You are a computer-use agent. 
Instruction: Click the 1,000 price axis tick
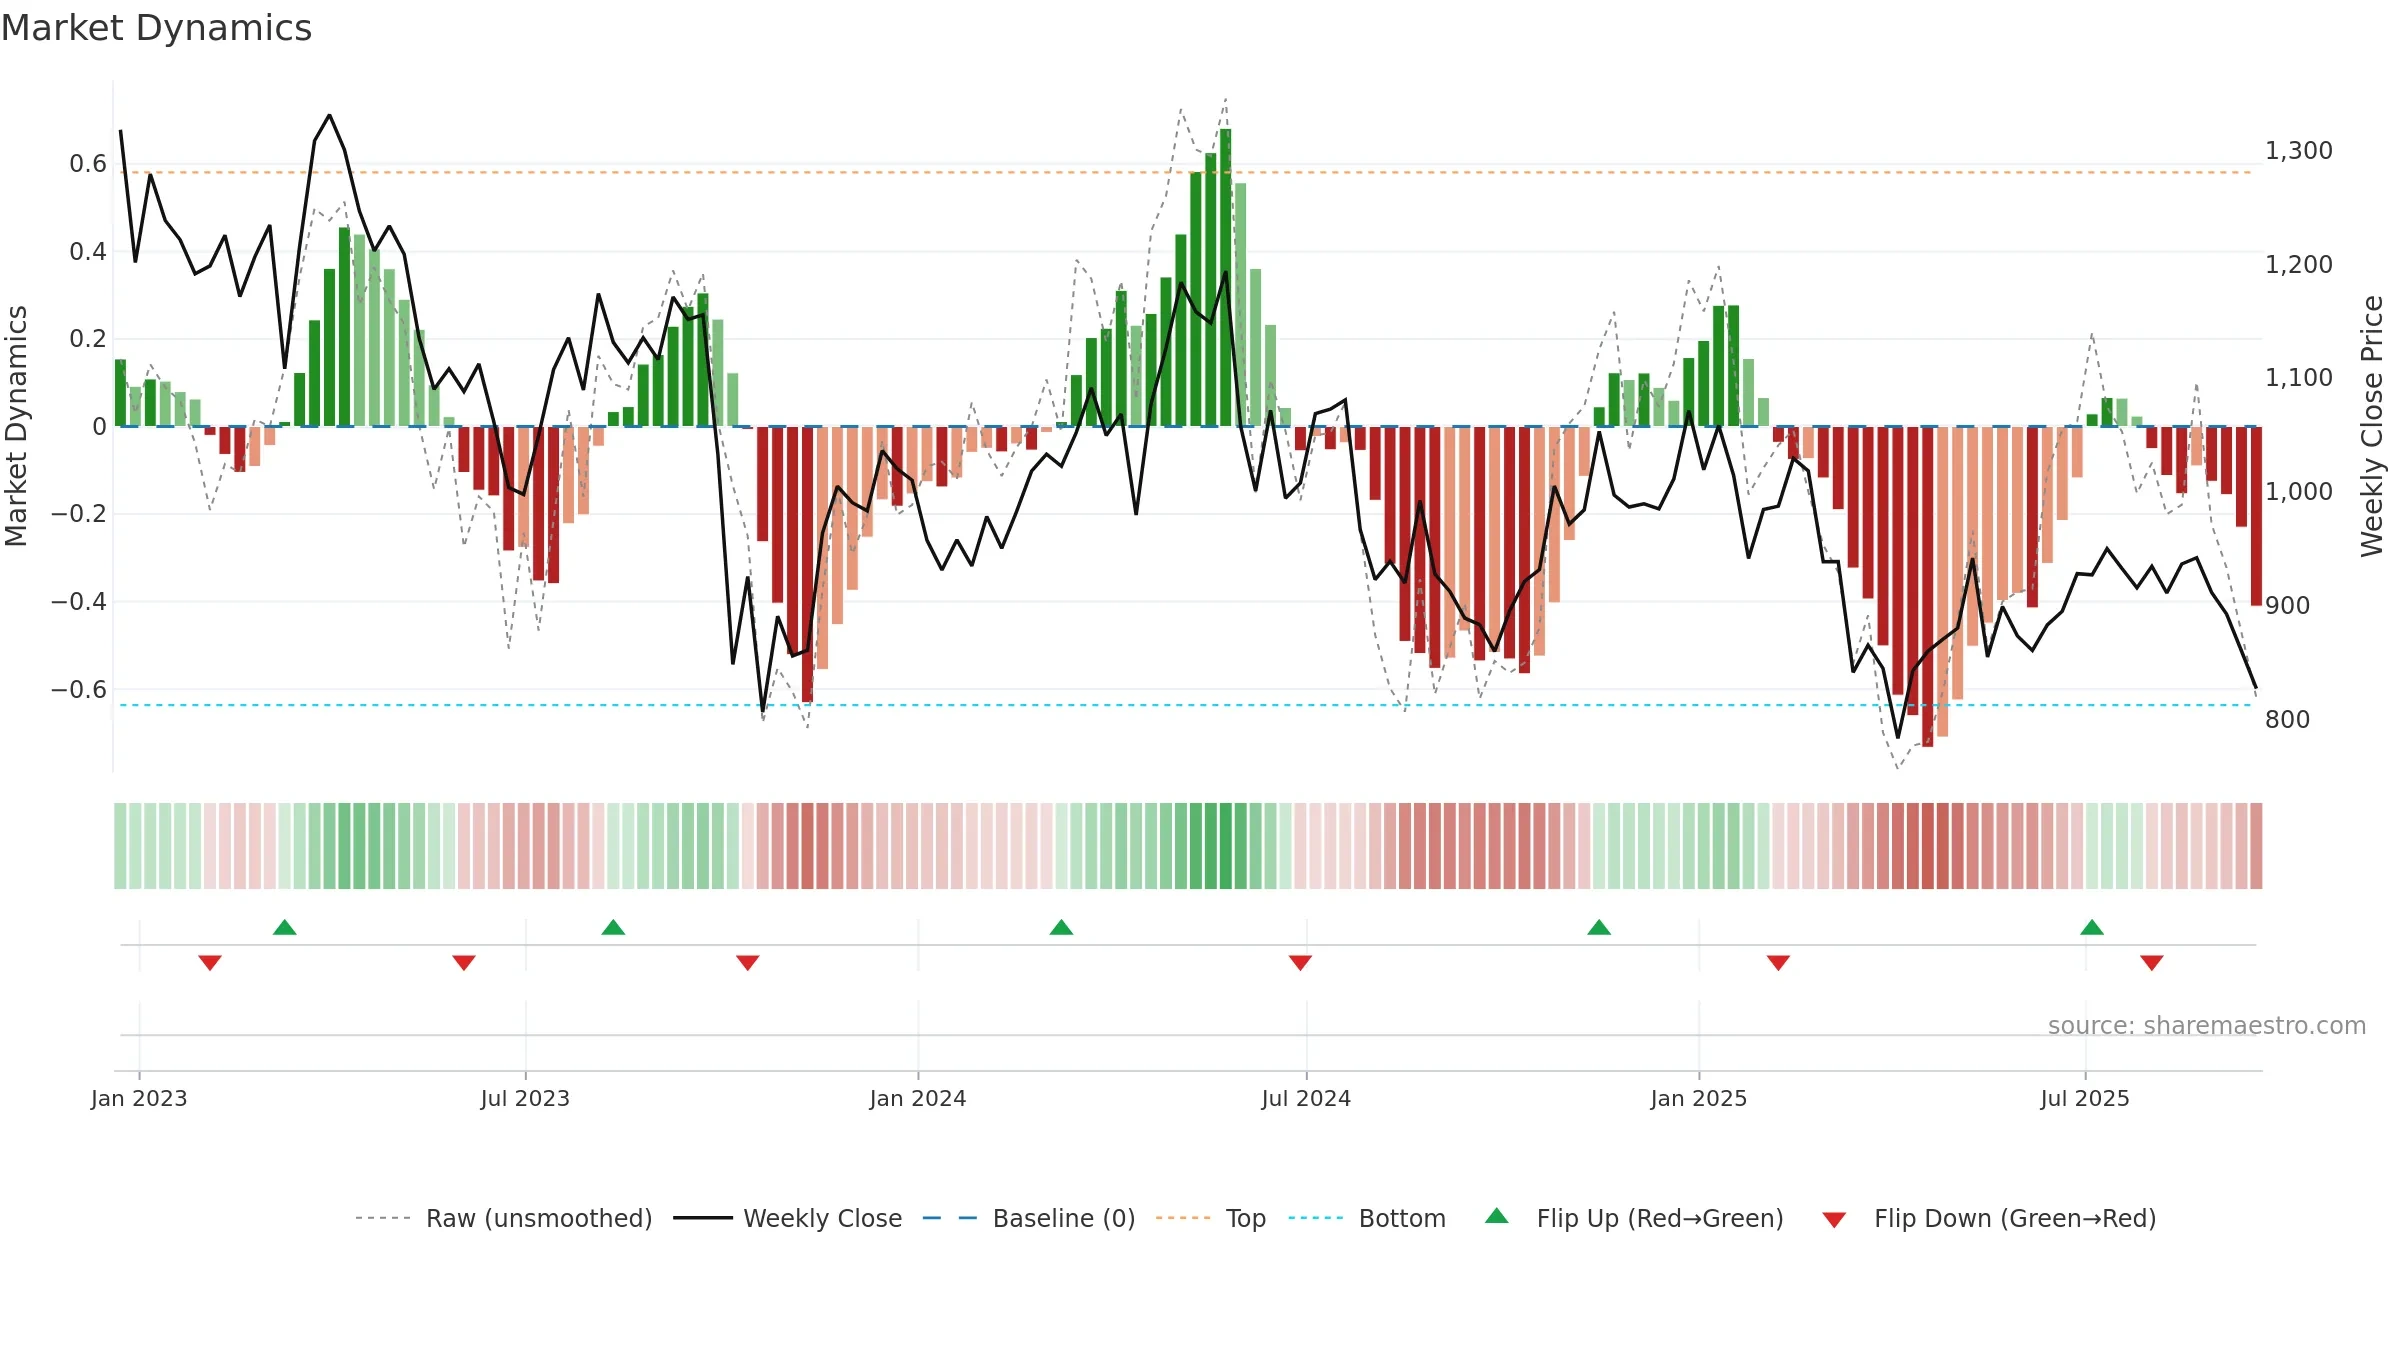point(2298,492)
